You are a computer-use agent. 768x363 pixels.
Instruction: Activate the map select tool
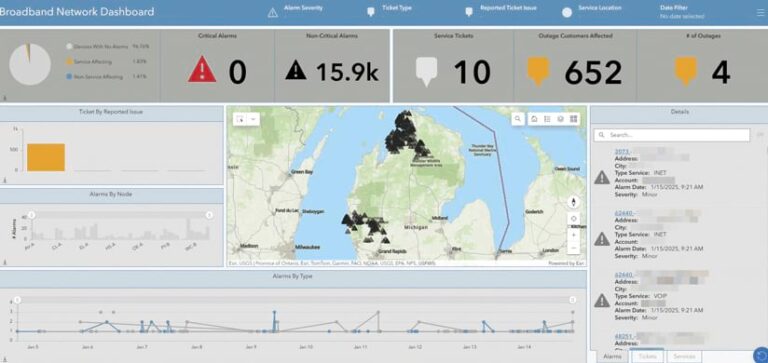(x=240, y=119)
